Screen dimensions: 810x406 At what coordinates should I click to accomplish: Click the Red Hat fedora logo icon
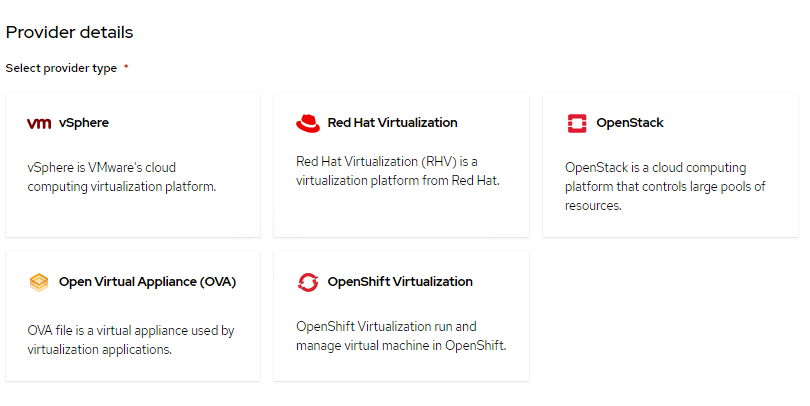click(308, 123)
